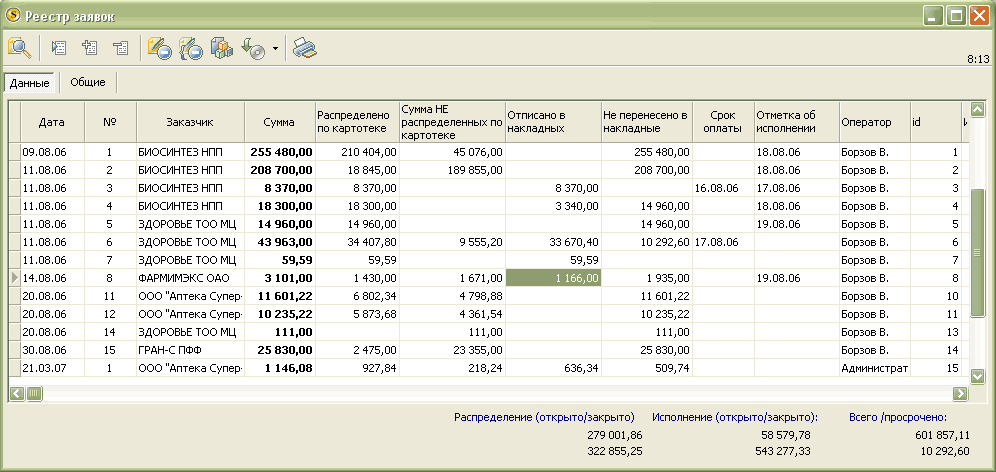
Task: Expand the dropdown arrow beside disc icon
Action: coord(275,48)
